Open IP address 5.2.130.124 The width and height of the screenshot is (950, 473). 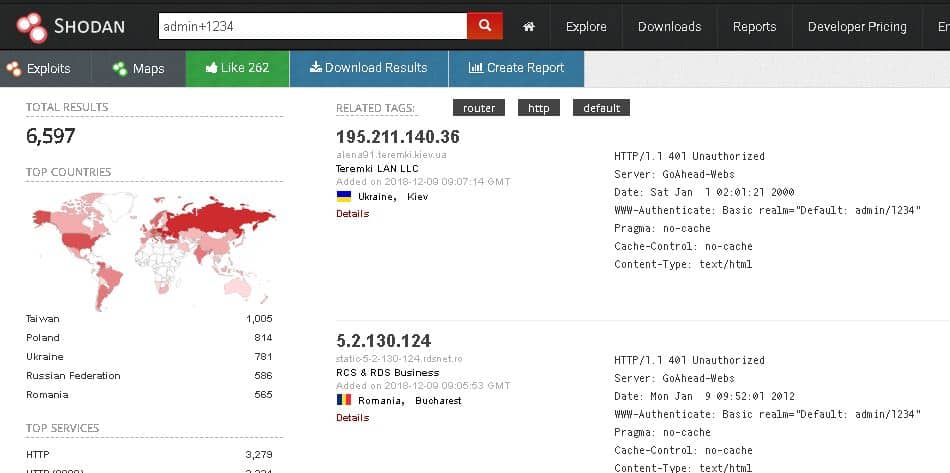384,340
